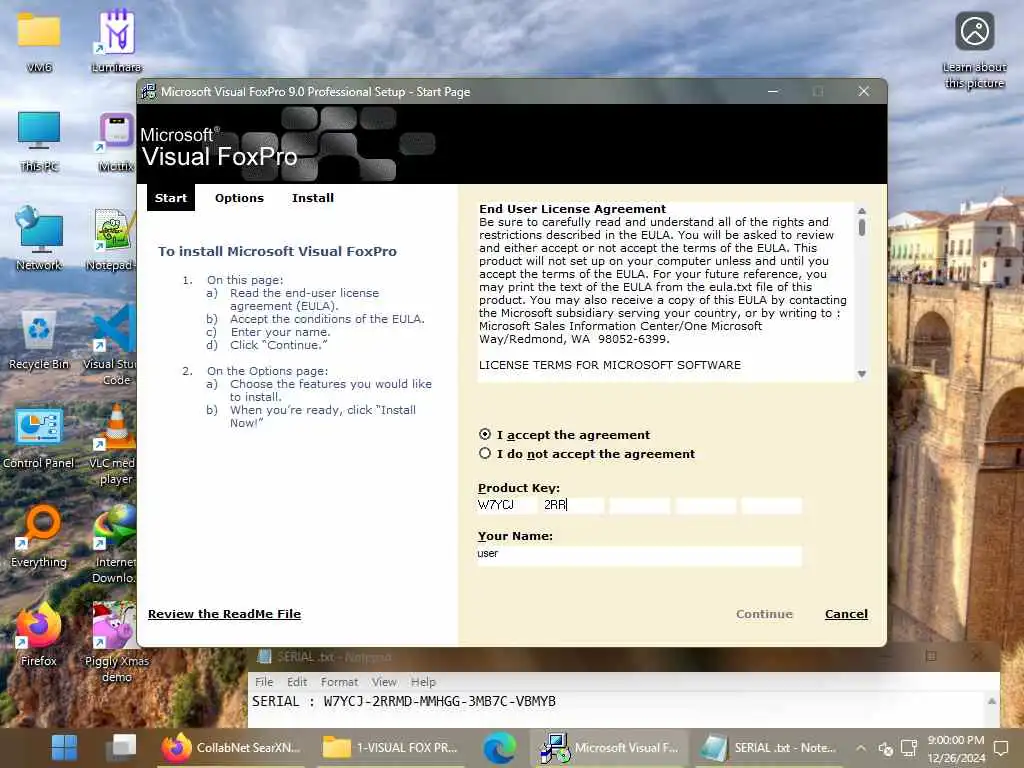Switch to Microsoft Visual FoxPro taskbar item

coord(610,748)
